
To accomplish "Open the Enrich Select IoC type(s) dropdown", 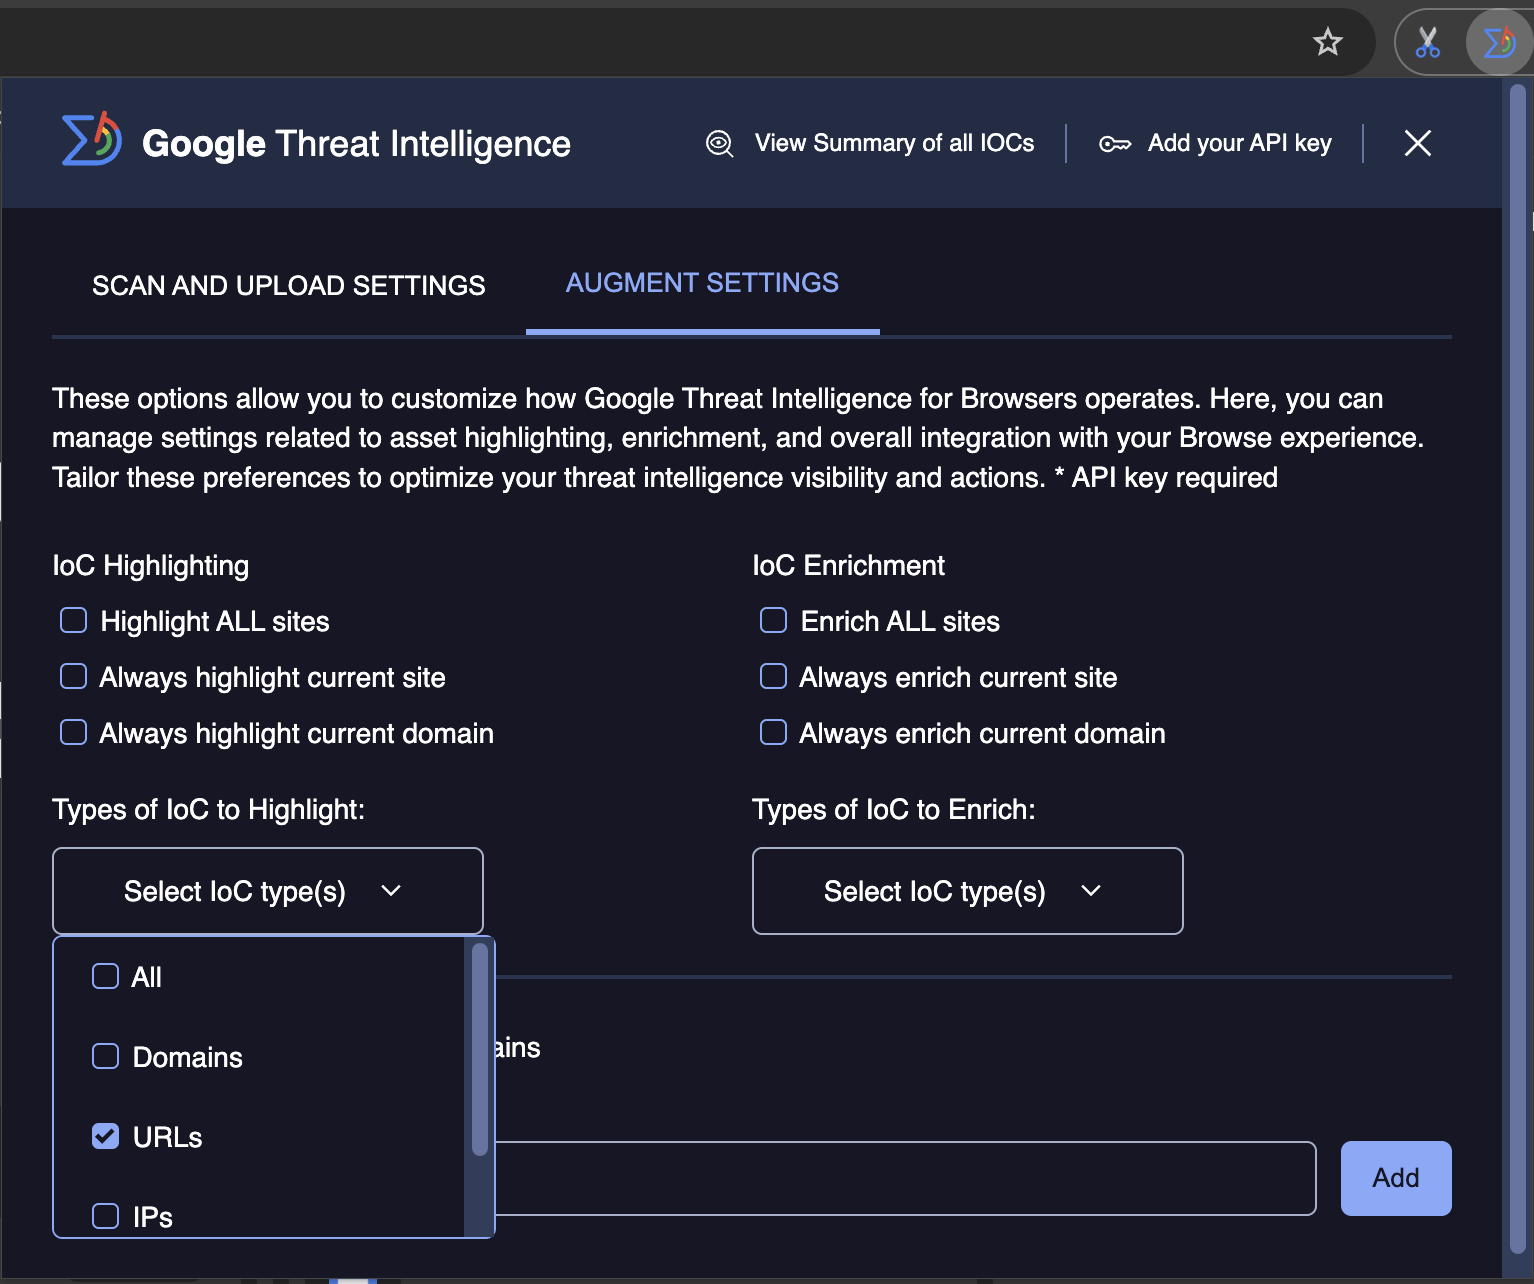I will pyautogui.click(x=968, y=891).
